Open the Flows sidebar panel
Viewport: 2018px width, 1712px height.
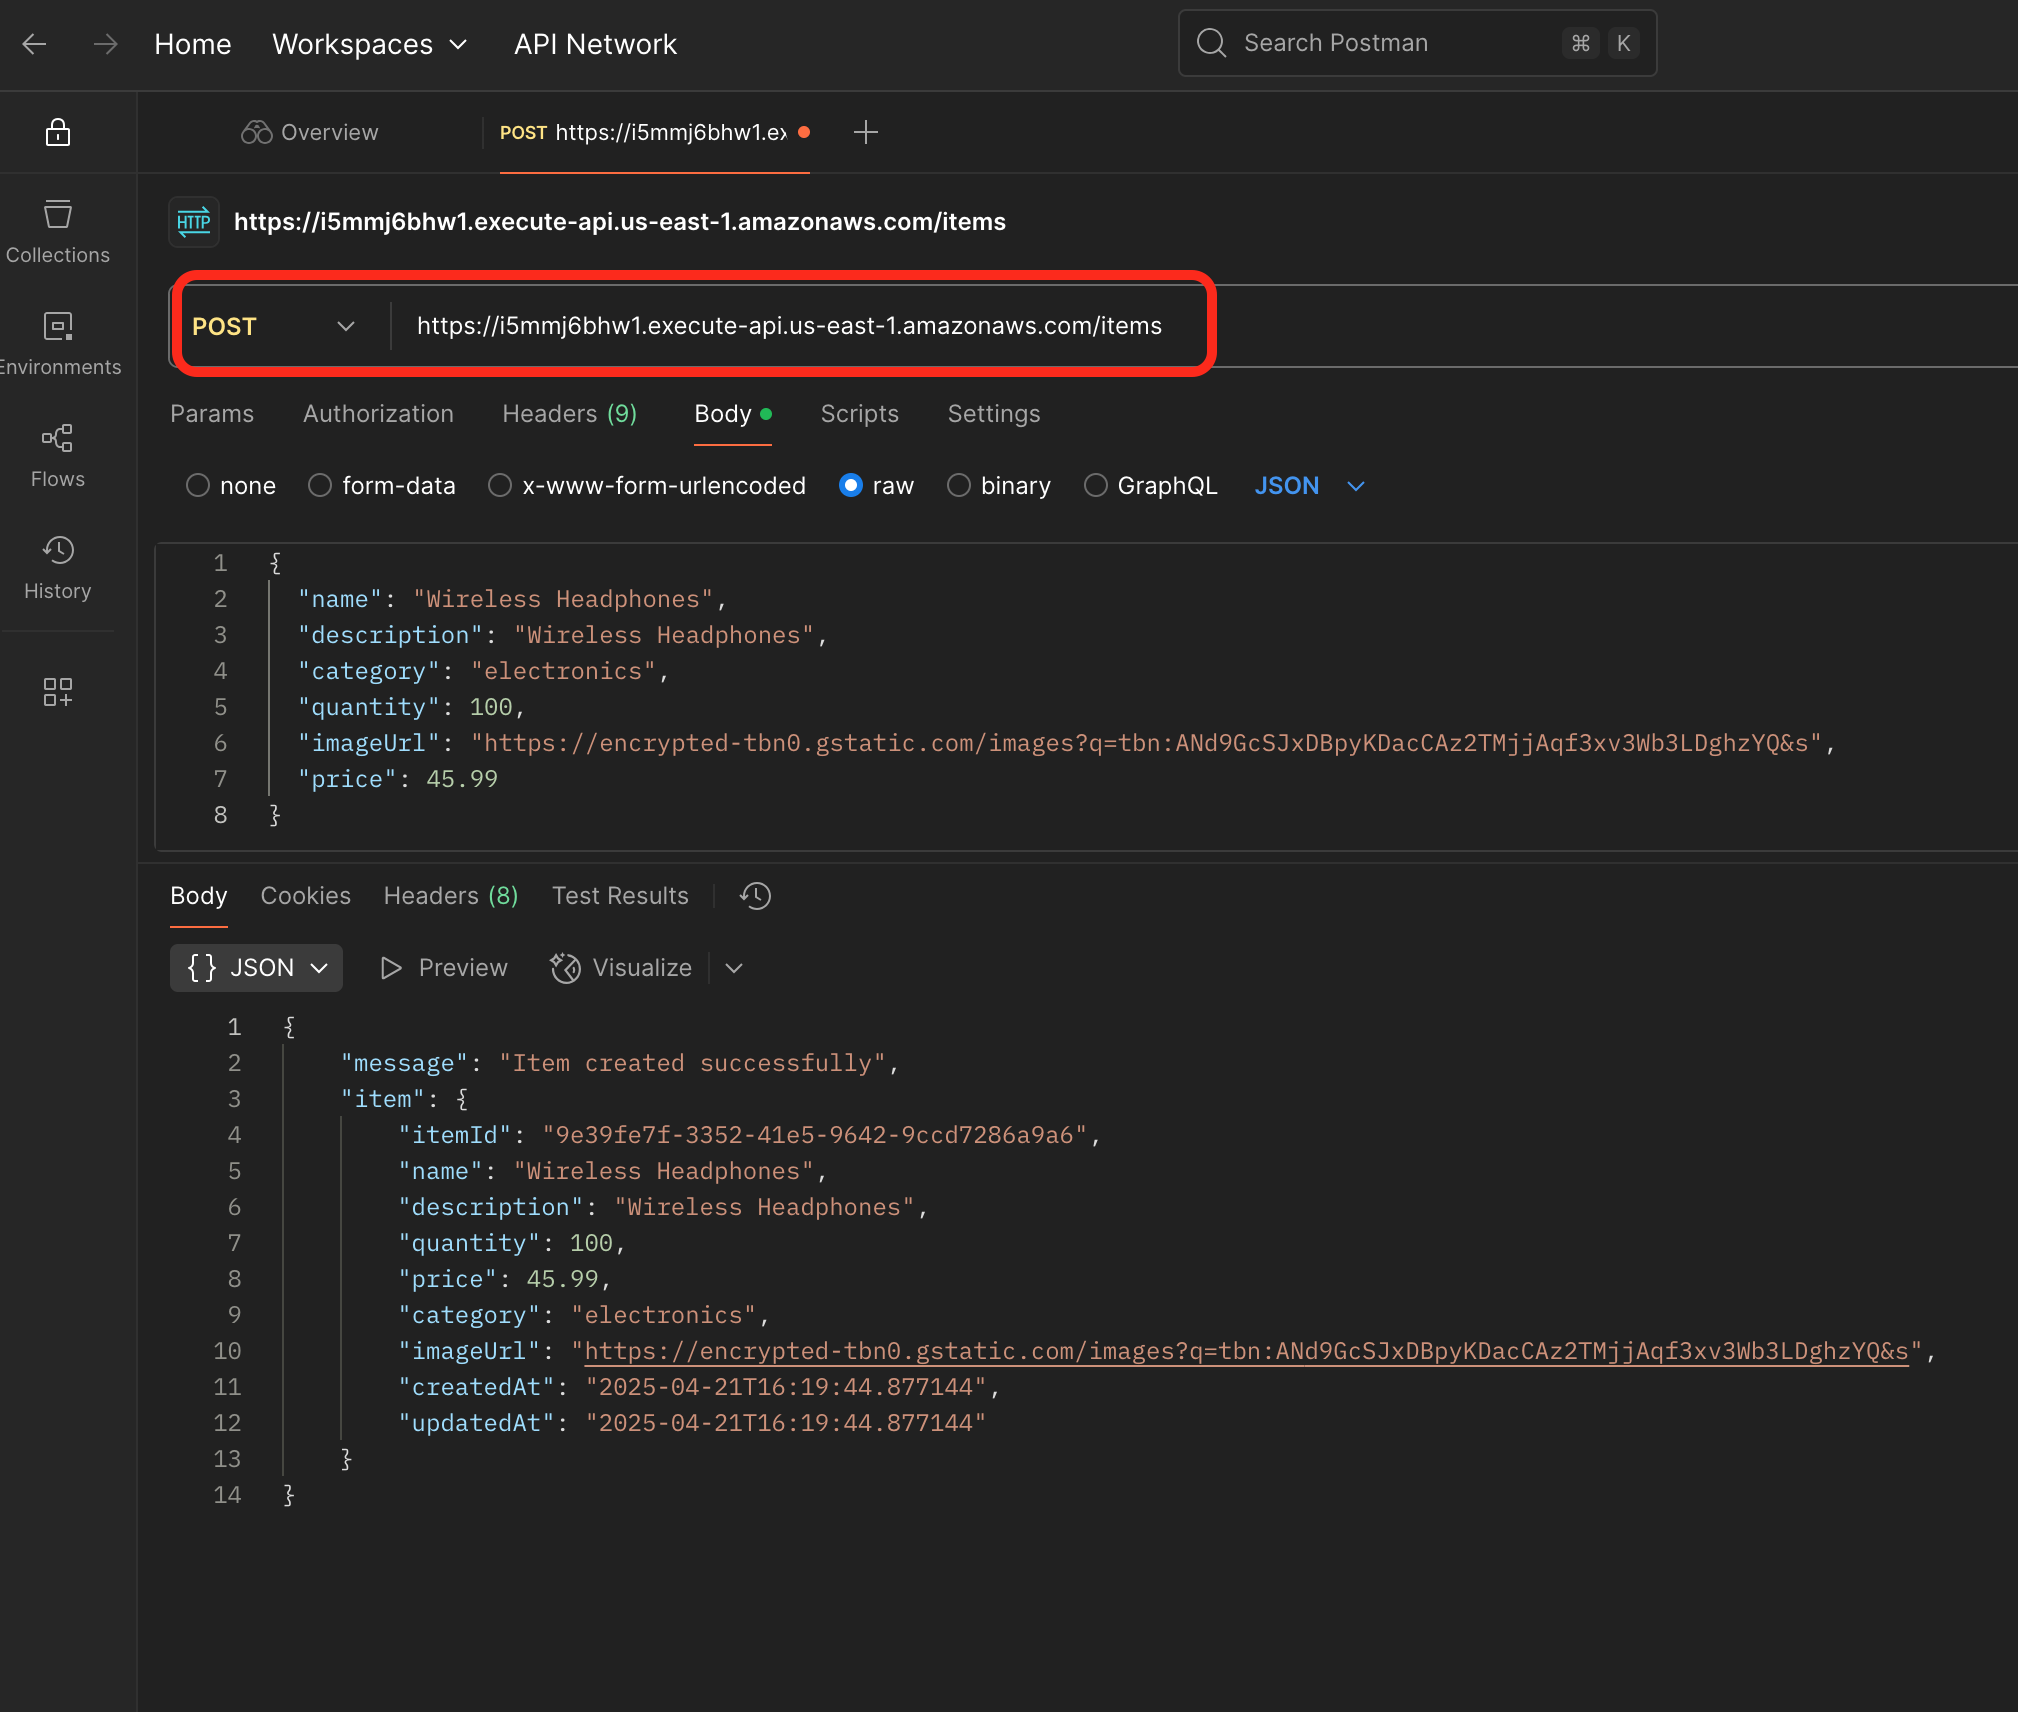pyautogui.click(x=58, y=456)
